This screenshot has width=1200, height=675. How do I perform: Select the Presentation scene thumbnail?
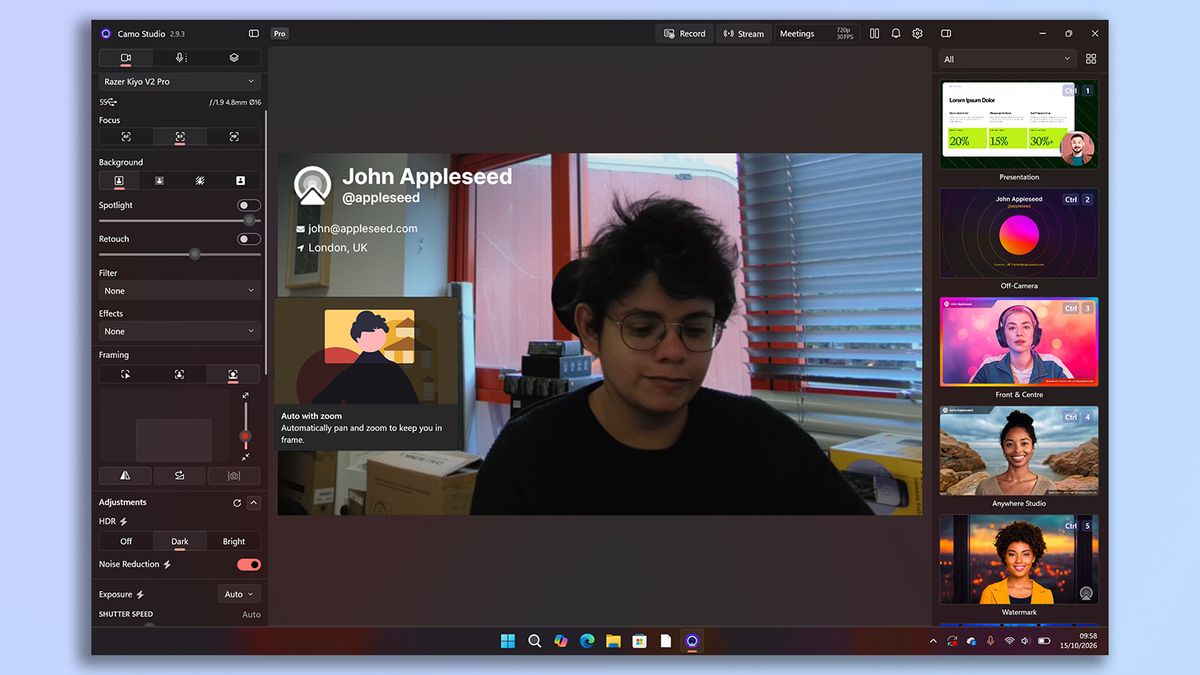(1019, 125)
